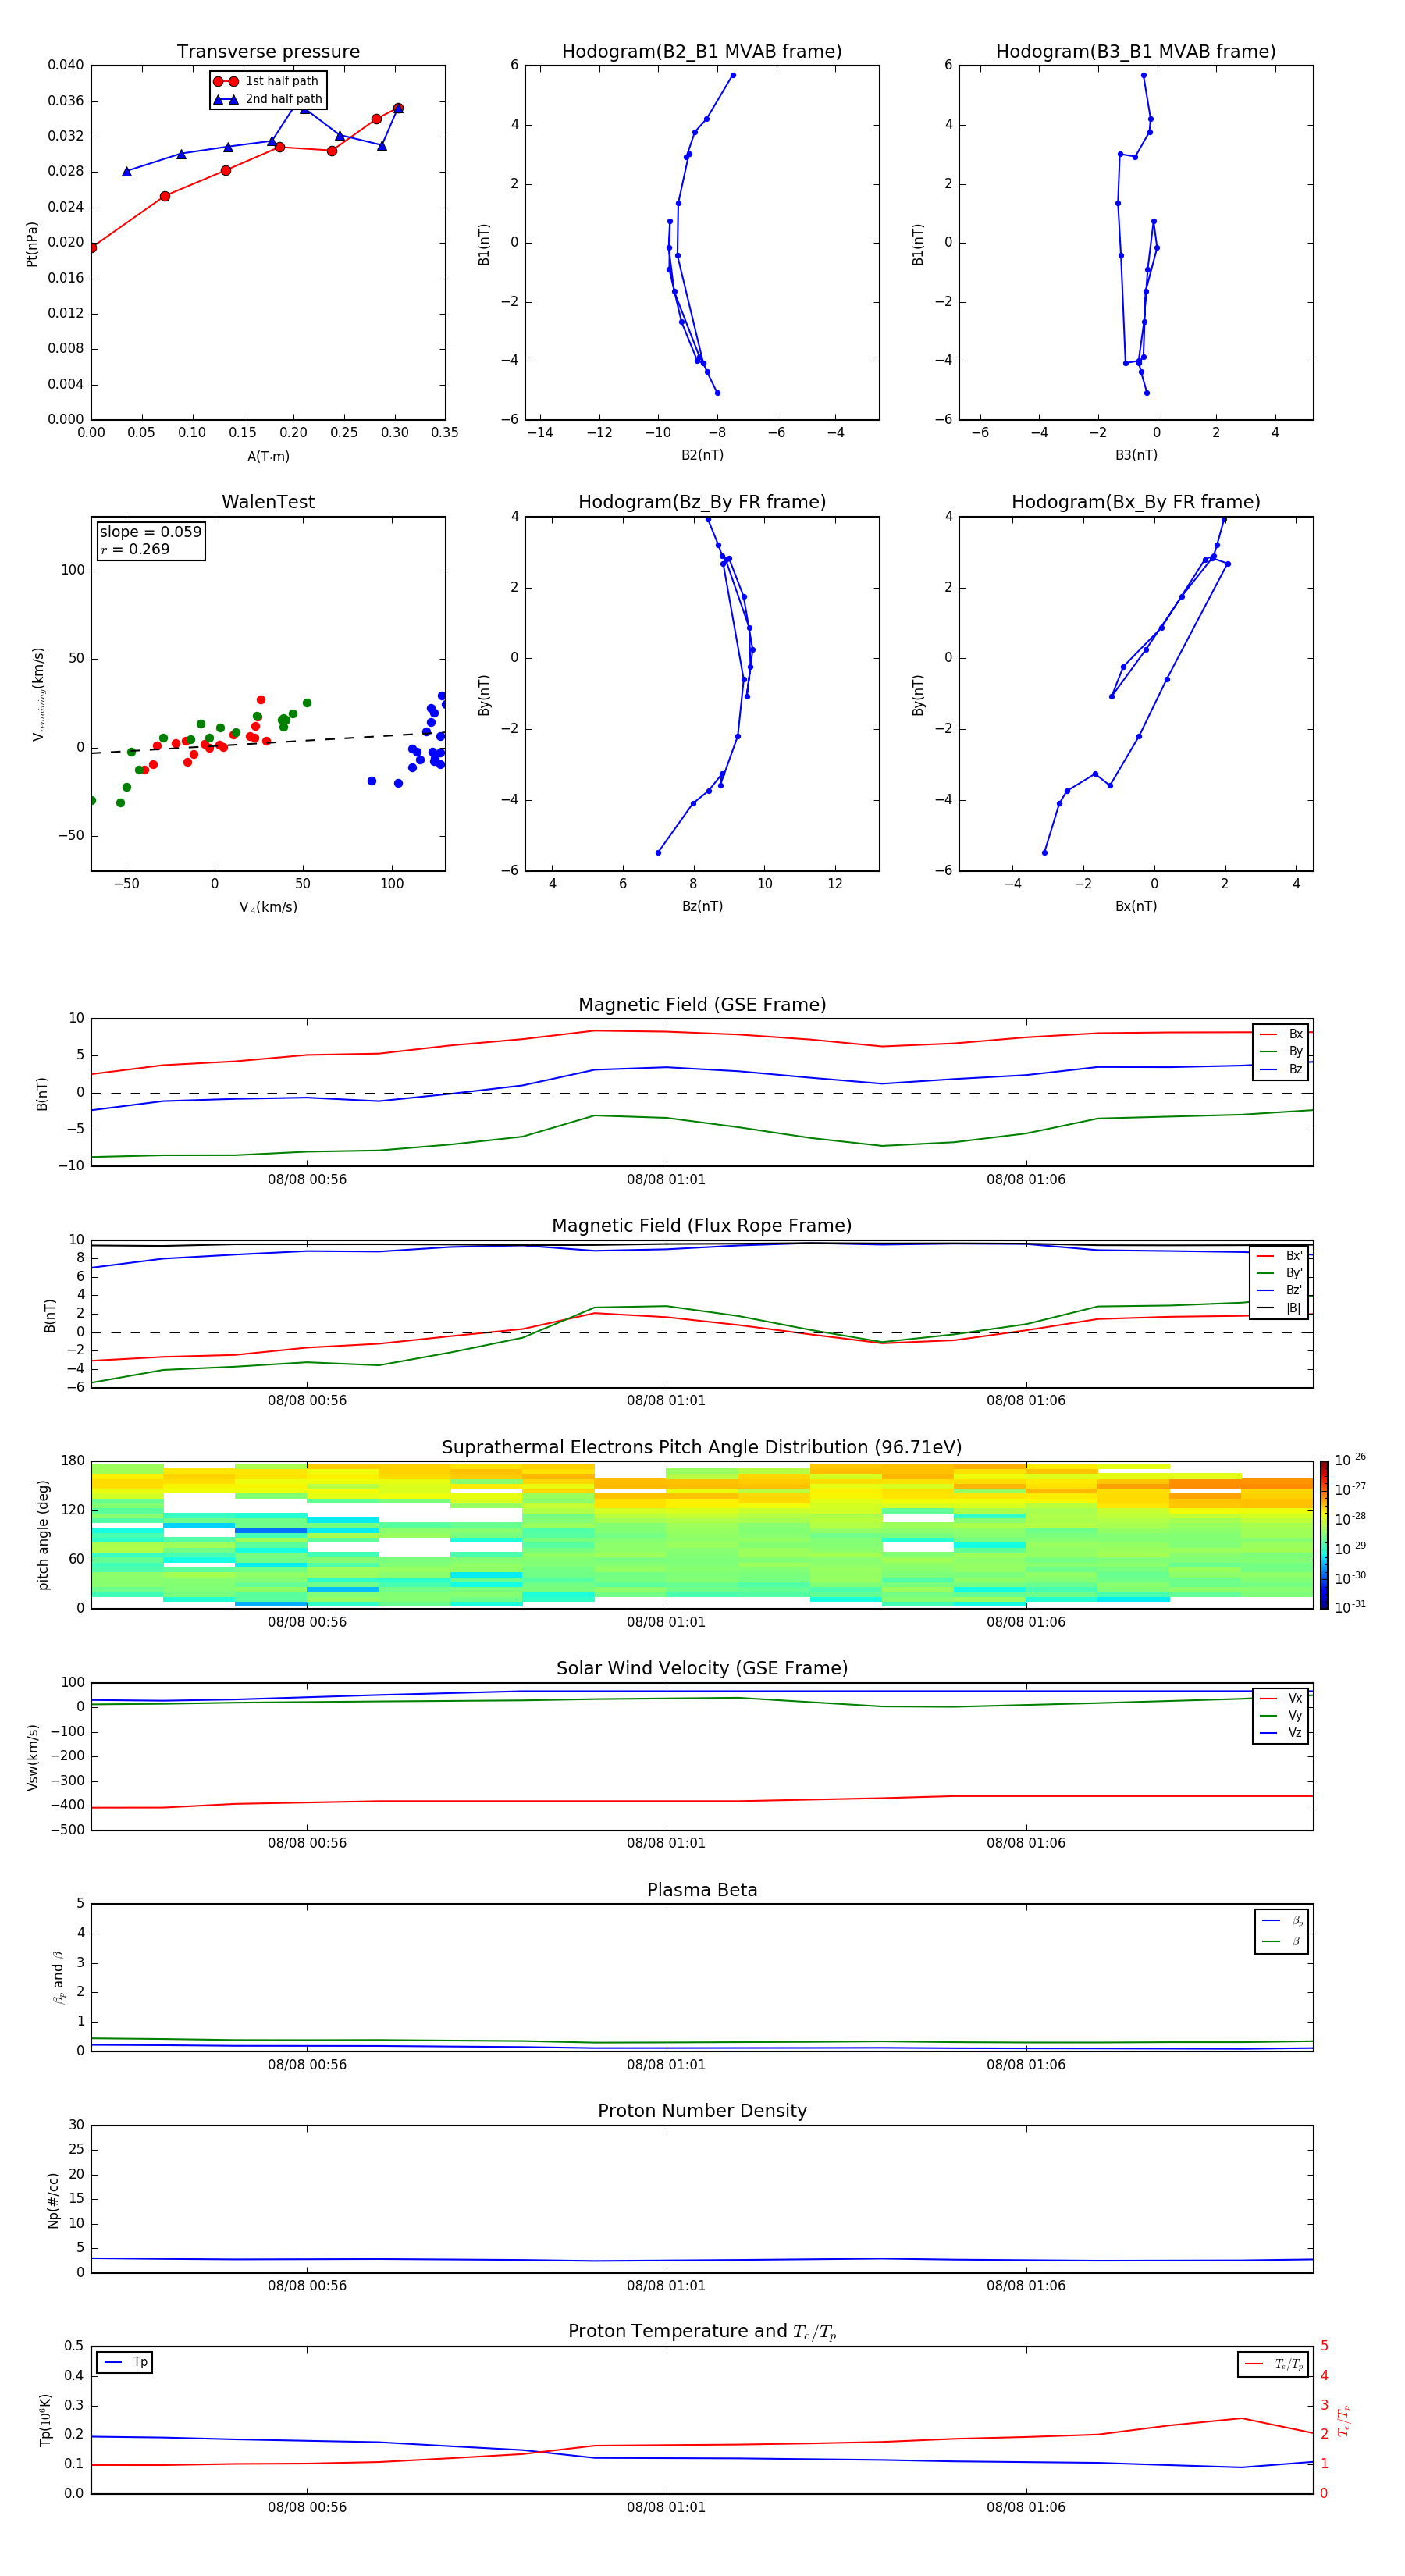
Task: Click the 'Hodogram(B2_B1 MVAB frame)' title
Action: [x=702, y=52]
